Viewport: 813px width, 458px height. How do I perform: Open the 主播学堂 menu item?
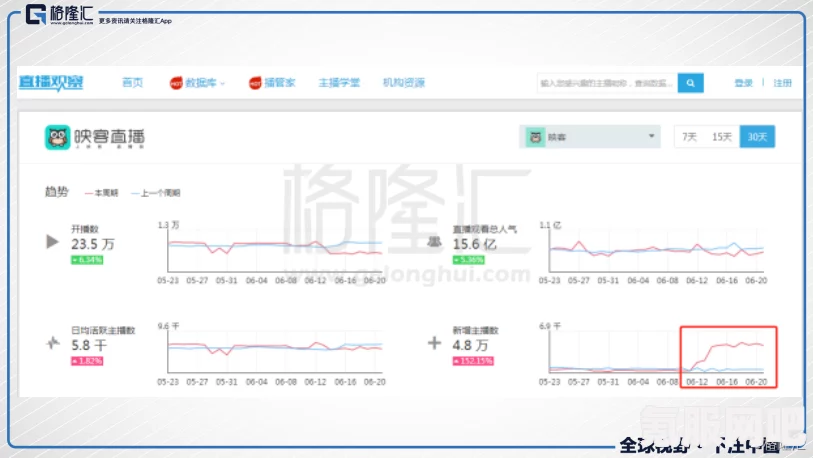click(x=339, y=82)
